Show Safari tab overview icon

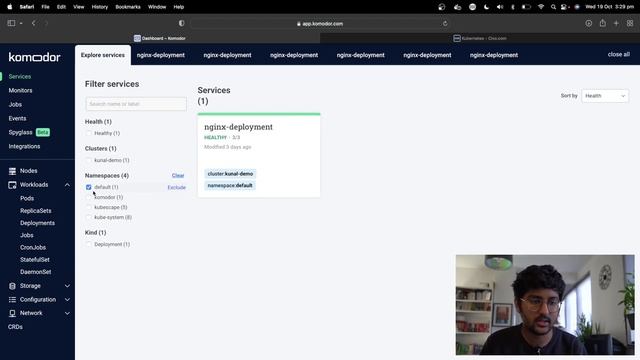[x=630, y=23]
